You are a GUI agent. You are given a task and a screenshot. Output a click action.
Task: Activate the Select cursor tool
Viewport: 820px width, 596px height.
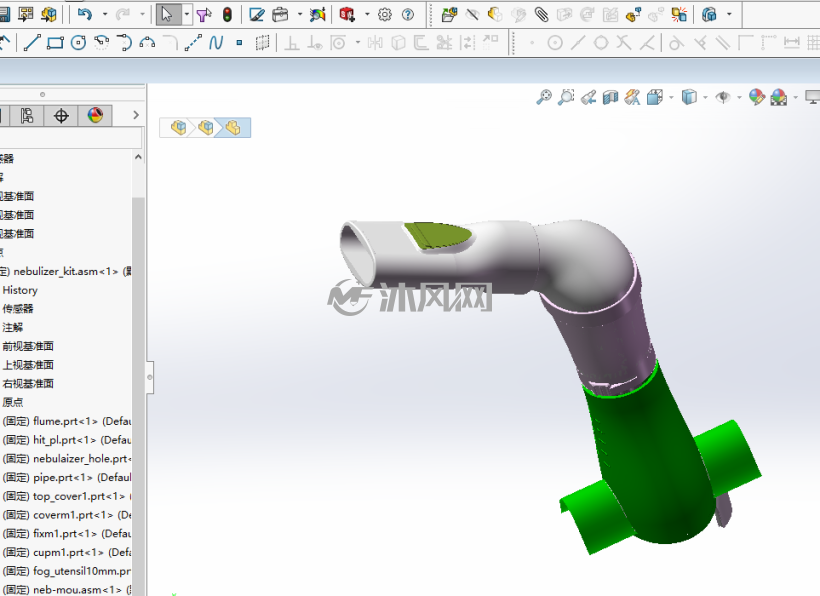pyautogui.click(x=167, y=15)
